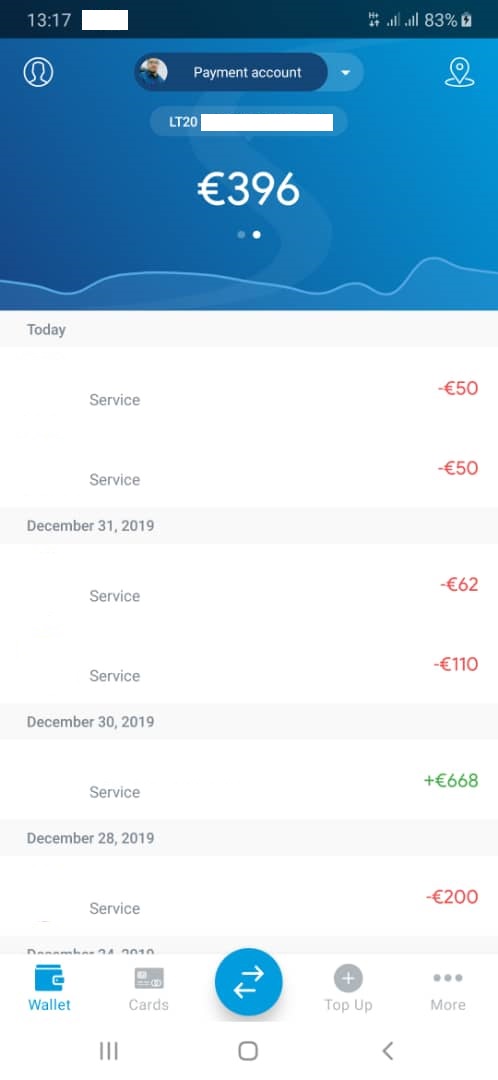Tap the Android home button

pyautogui.click(x=248, y=1050)
